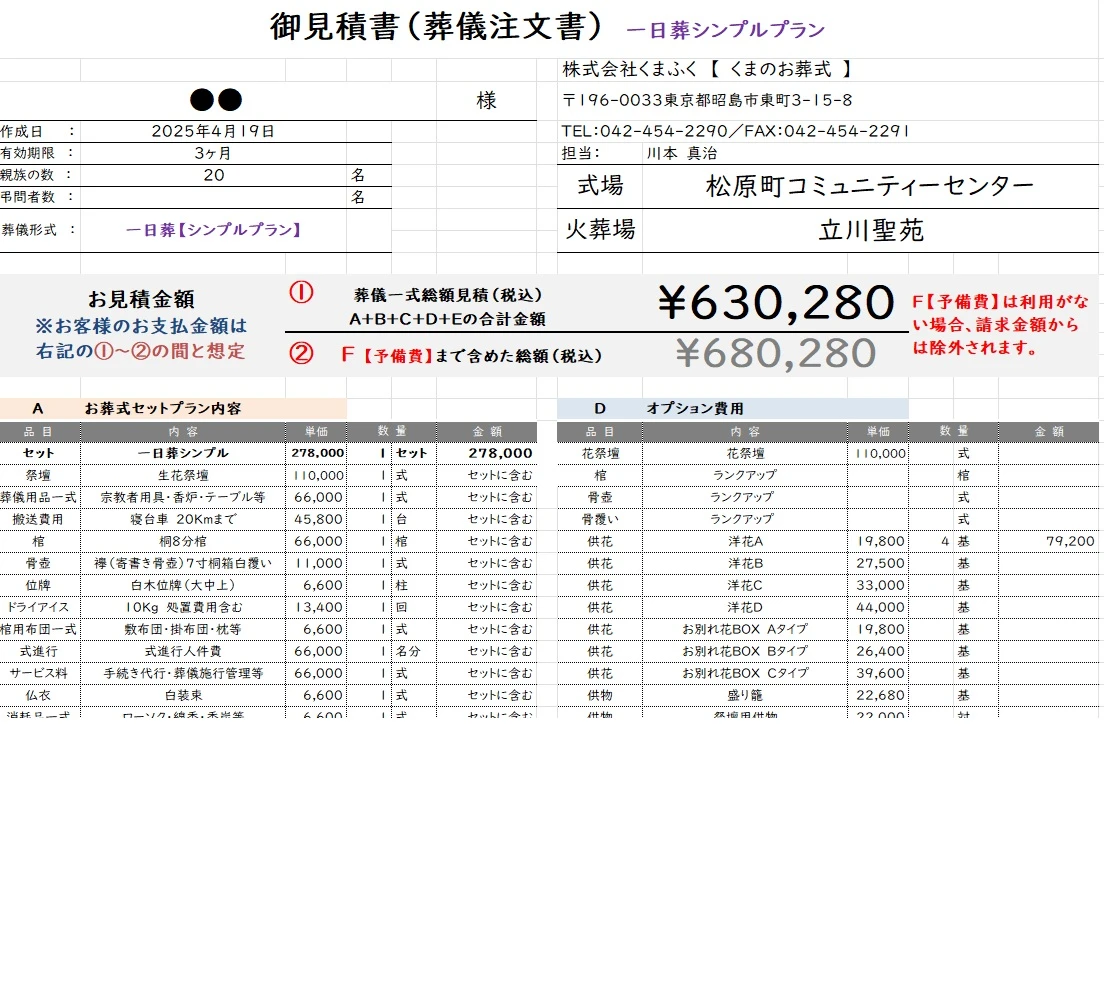Click the 宗教者用具・香炉・テーブル等 cell
1104x992 pixels.
pos(183,497)
